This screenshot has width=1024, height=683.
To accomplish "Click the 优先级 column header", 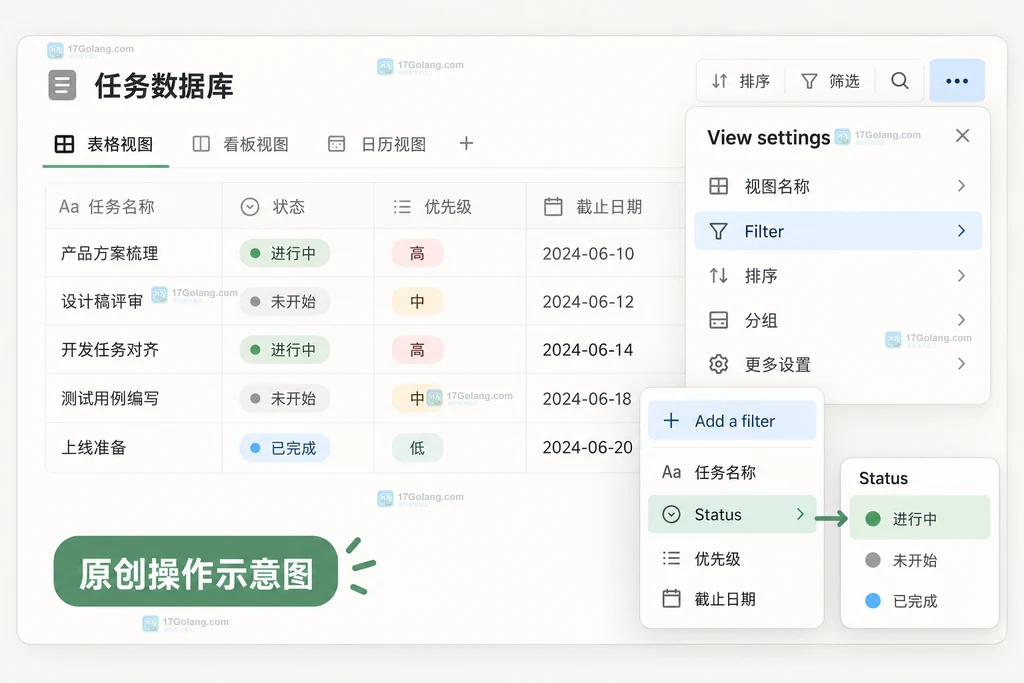I will (x=450, y=207).
